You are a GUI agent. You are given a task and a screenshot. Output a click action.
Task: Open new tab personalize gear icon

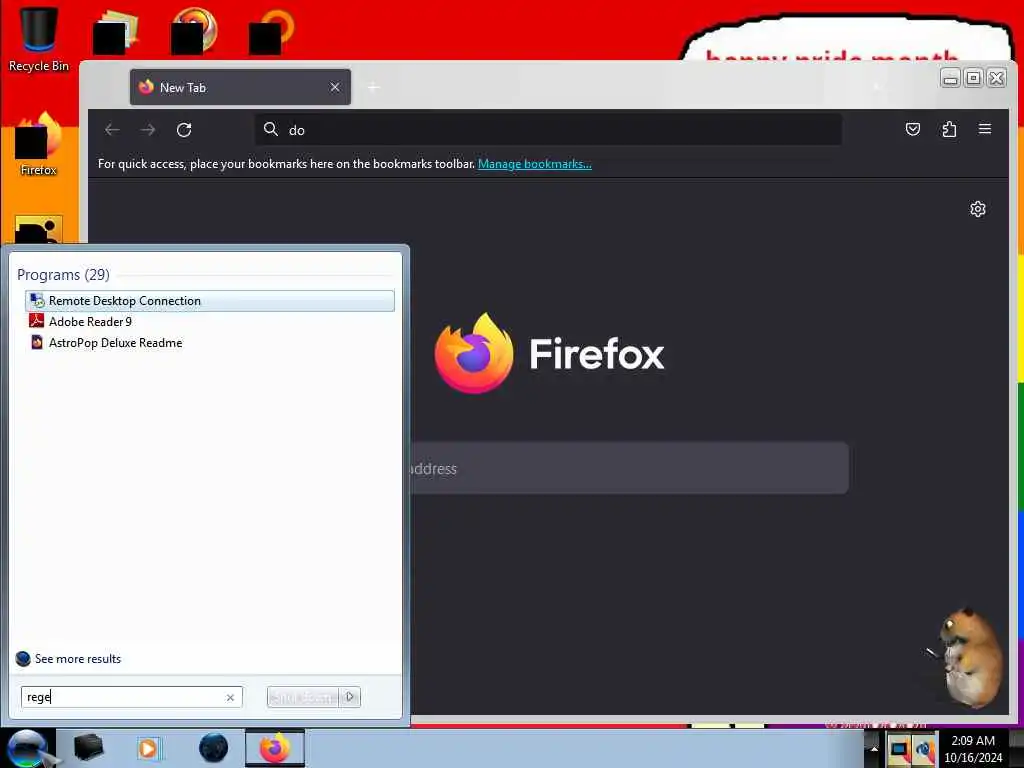click(978, 209)
